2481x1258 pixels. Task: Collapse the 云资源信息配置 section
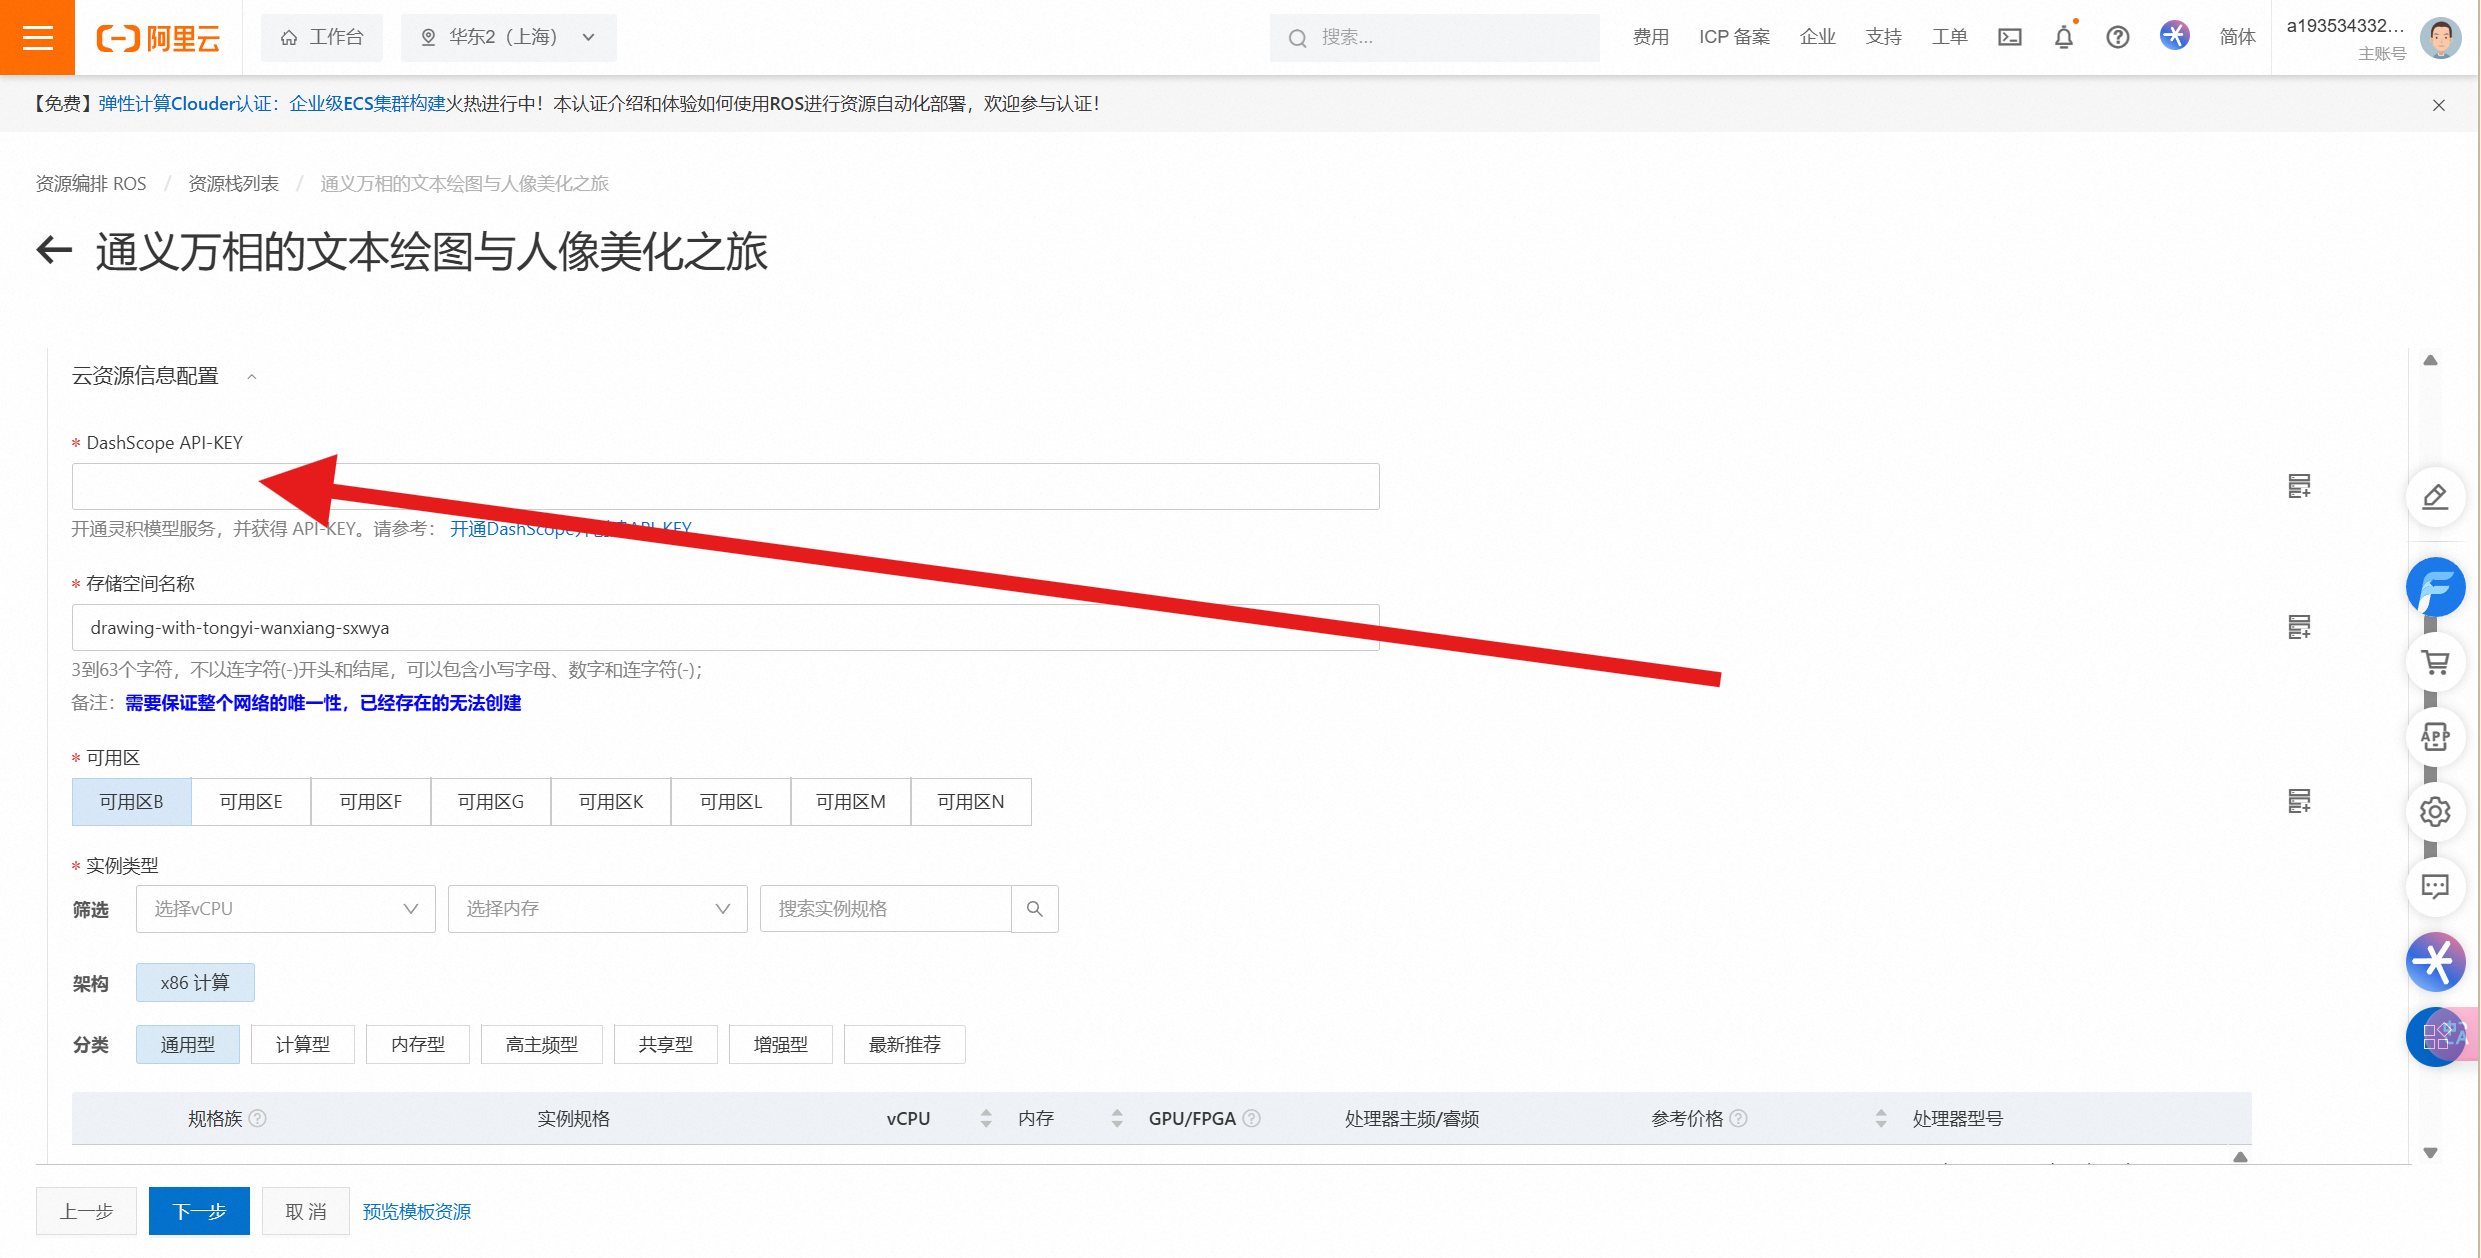pos(252,376)
